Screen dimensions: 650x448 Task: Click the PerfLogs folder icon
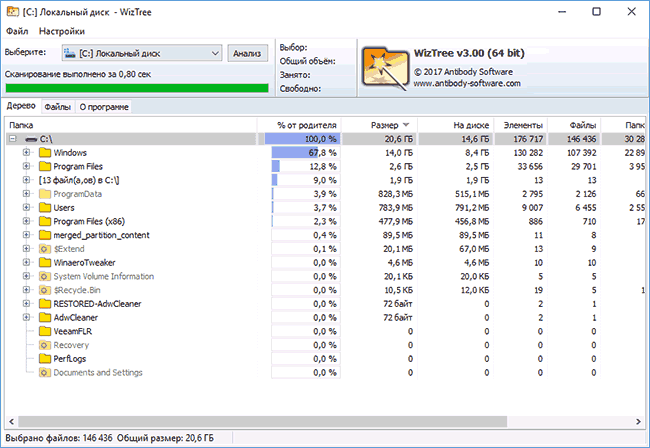[x=45, y=358]
